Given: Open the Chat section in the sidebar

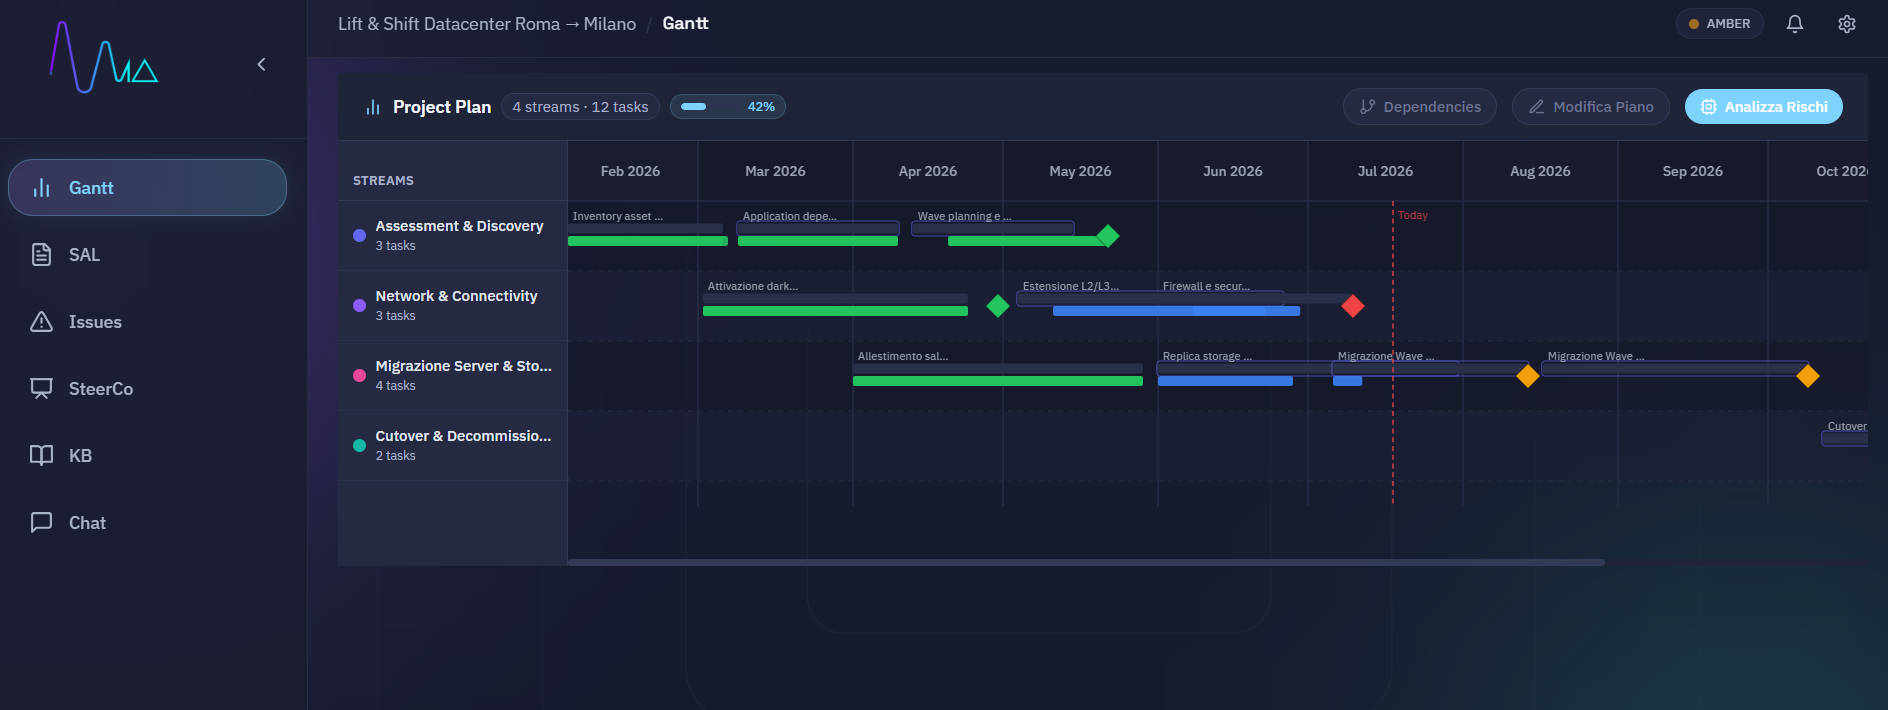Looking at the screenshot, I should [147, 523].
